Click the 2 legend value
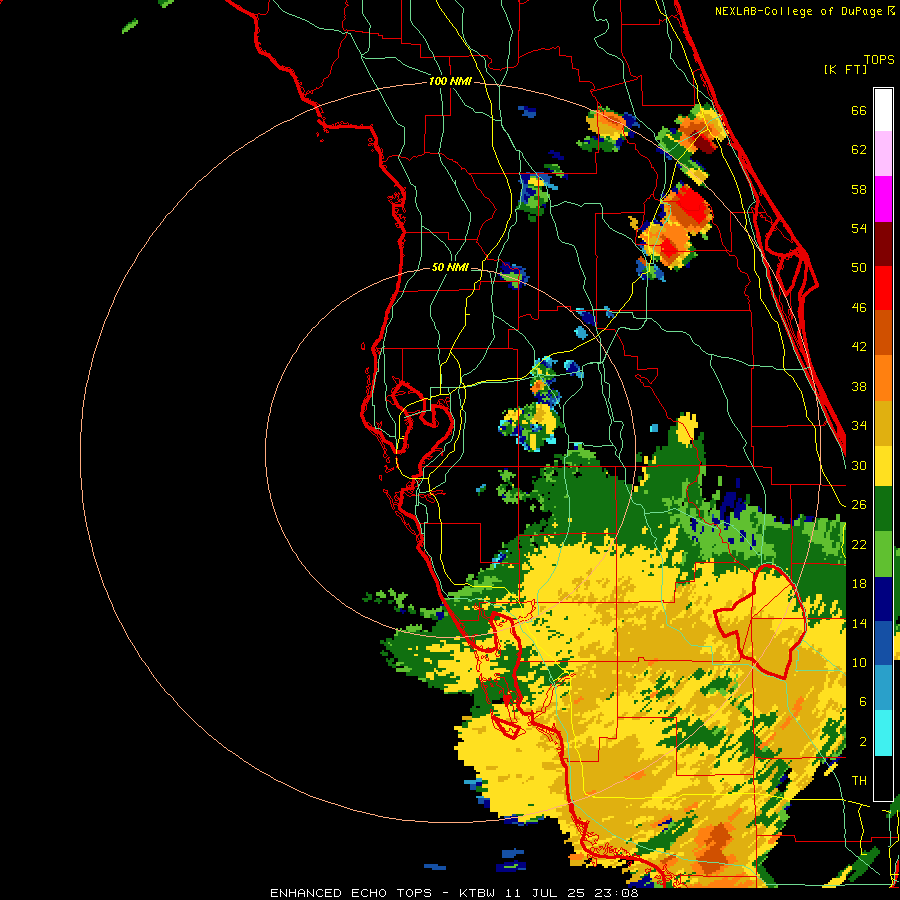The height and width of the screenshot is (900, 900). tap(863, 742)
